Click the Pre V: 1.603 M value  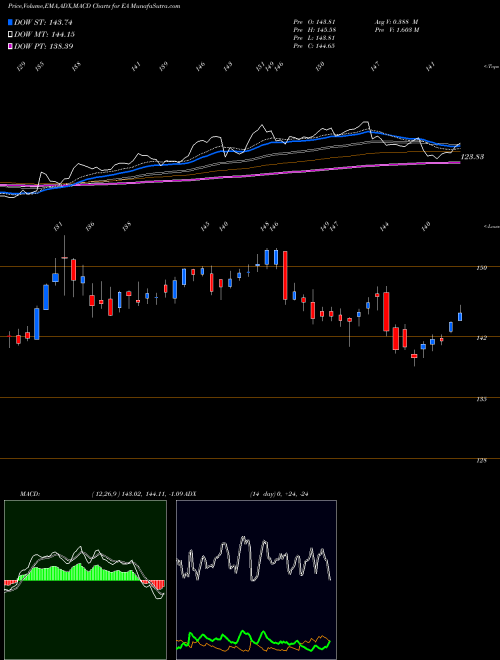(x=397, y=29)
